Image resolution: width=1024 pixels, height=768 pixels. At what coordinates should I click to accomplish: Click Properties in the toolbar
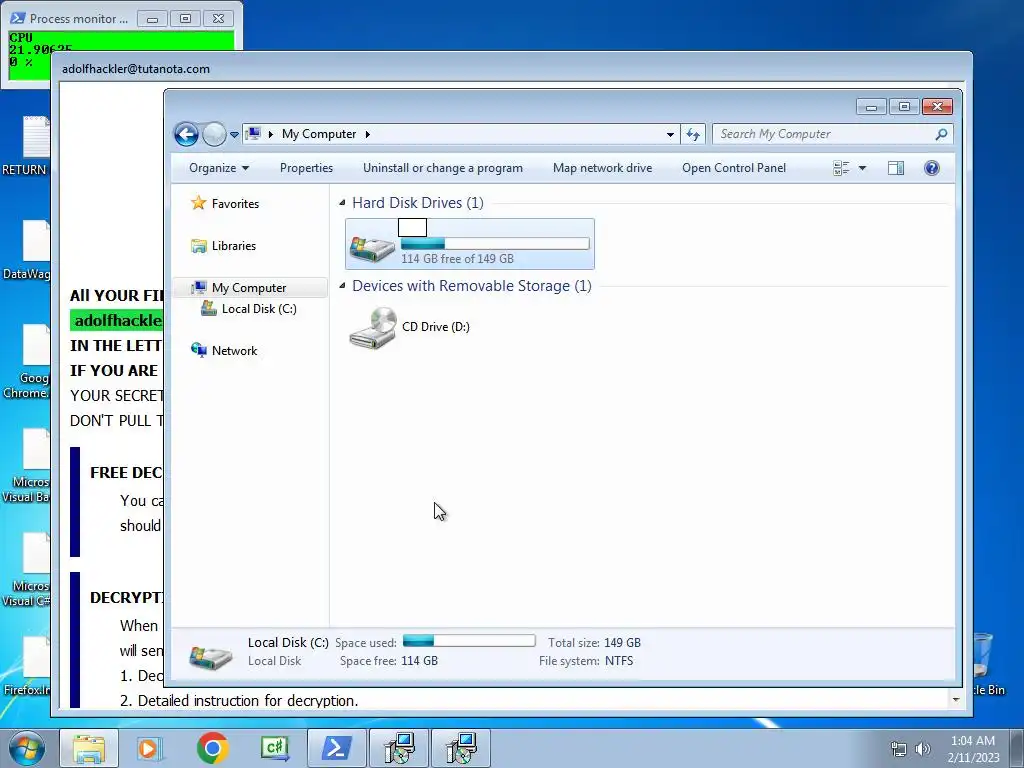click(306, 168)
